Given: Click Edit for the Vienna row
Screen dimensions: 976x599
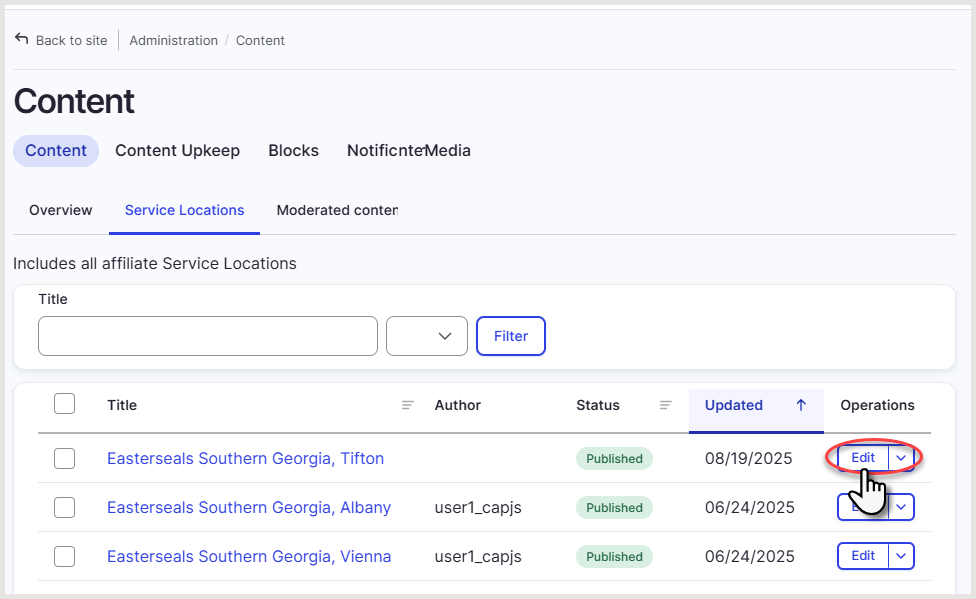Looking at the screenshot, I should click(x=863, y=556).
